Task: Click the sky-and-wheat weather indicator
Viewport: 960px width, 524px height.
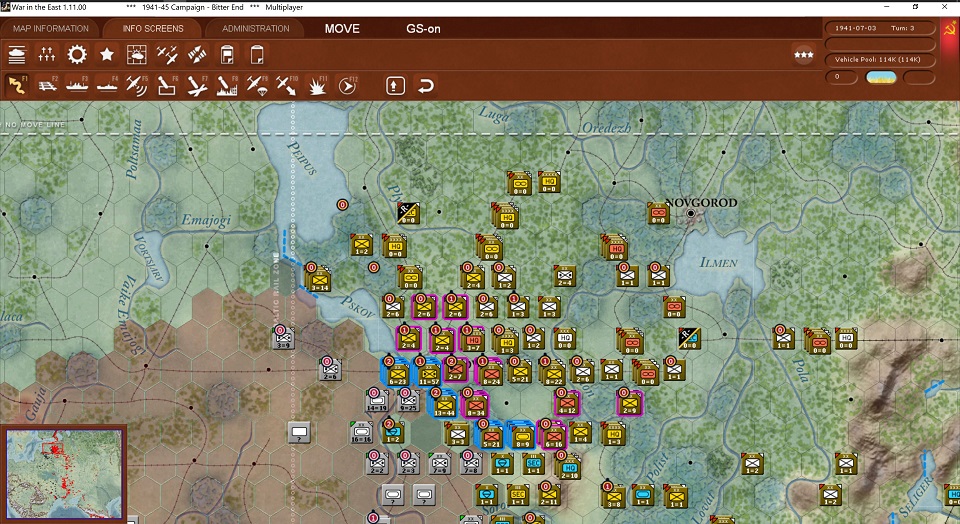Action: pyautogui.click(x=881, y=77)
